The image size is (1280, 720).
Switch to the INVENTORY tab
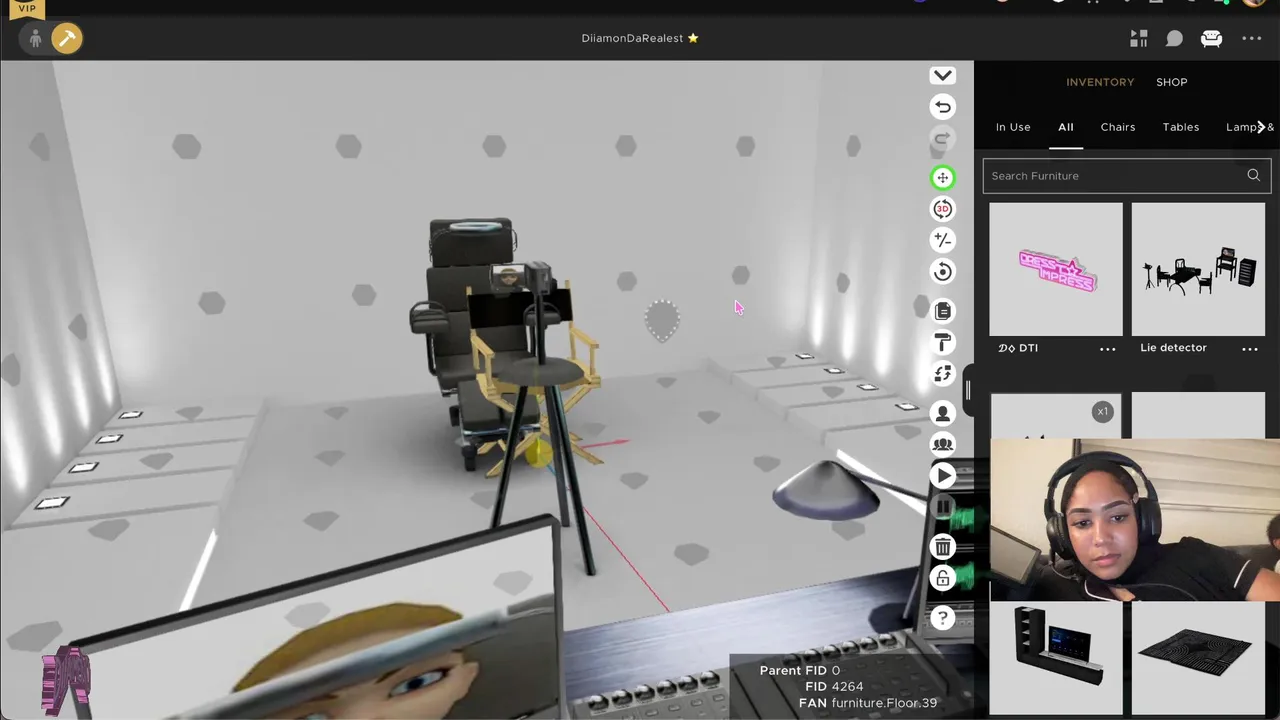tap(1100, 82)
